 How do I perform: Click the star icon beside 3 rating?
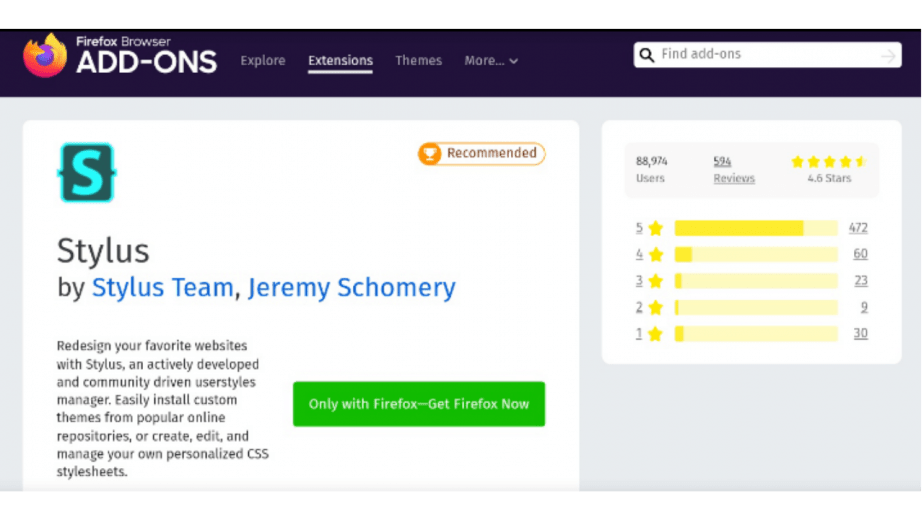pyautogui.click(x=655, y=281)
